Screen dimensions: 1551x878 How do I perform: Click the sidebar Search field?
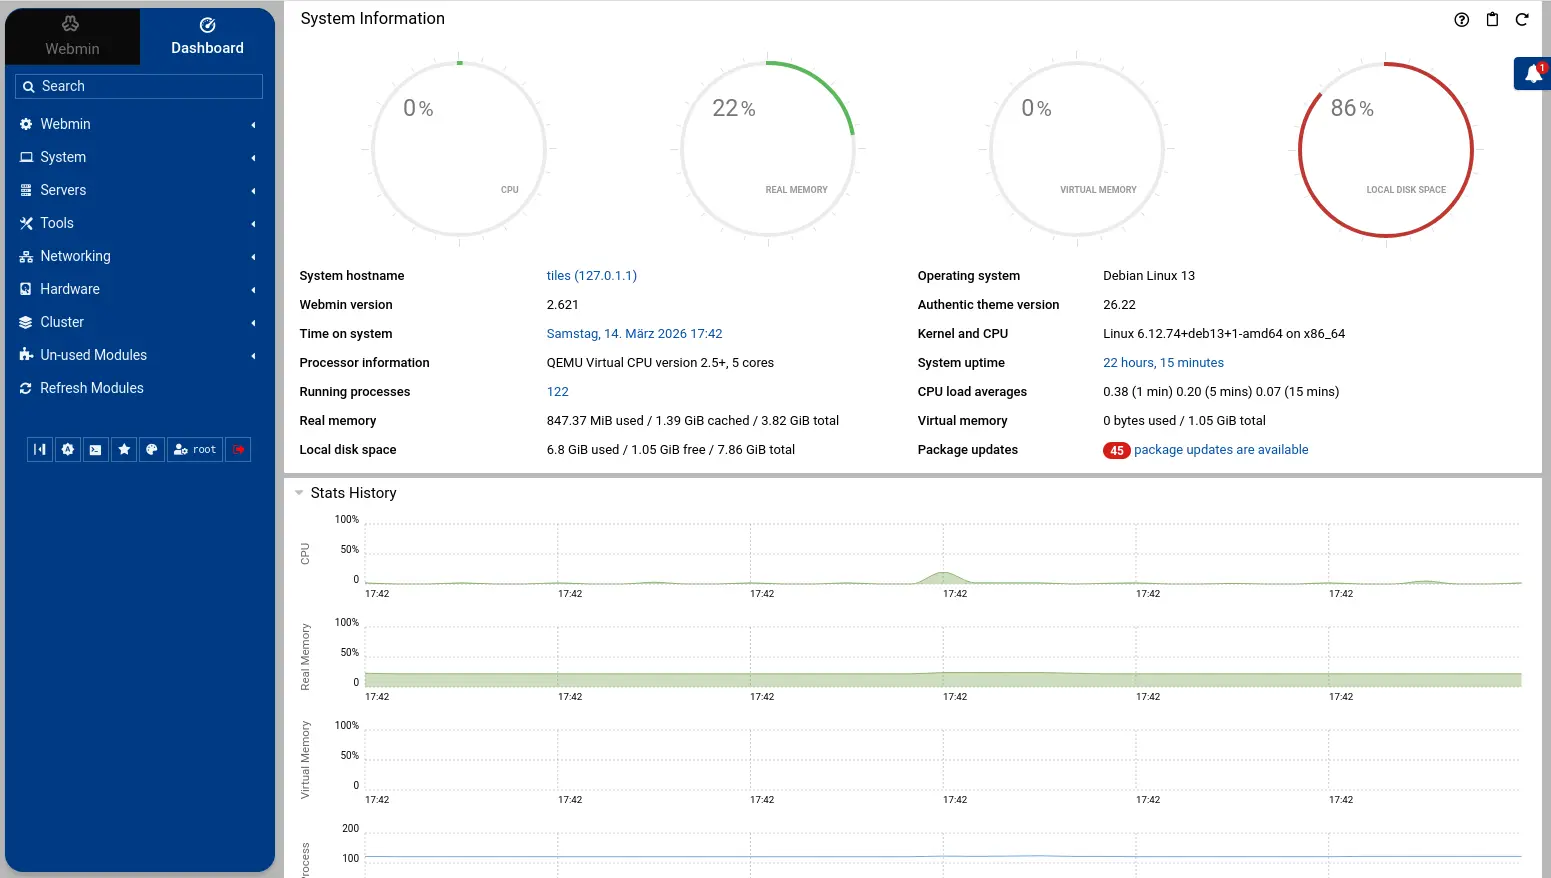pyautogui.click(x=140, y=87)
